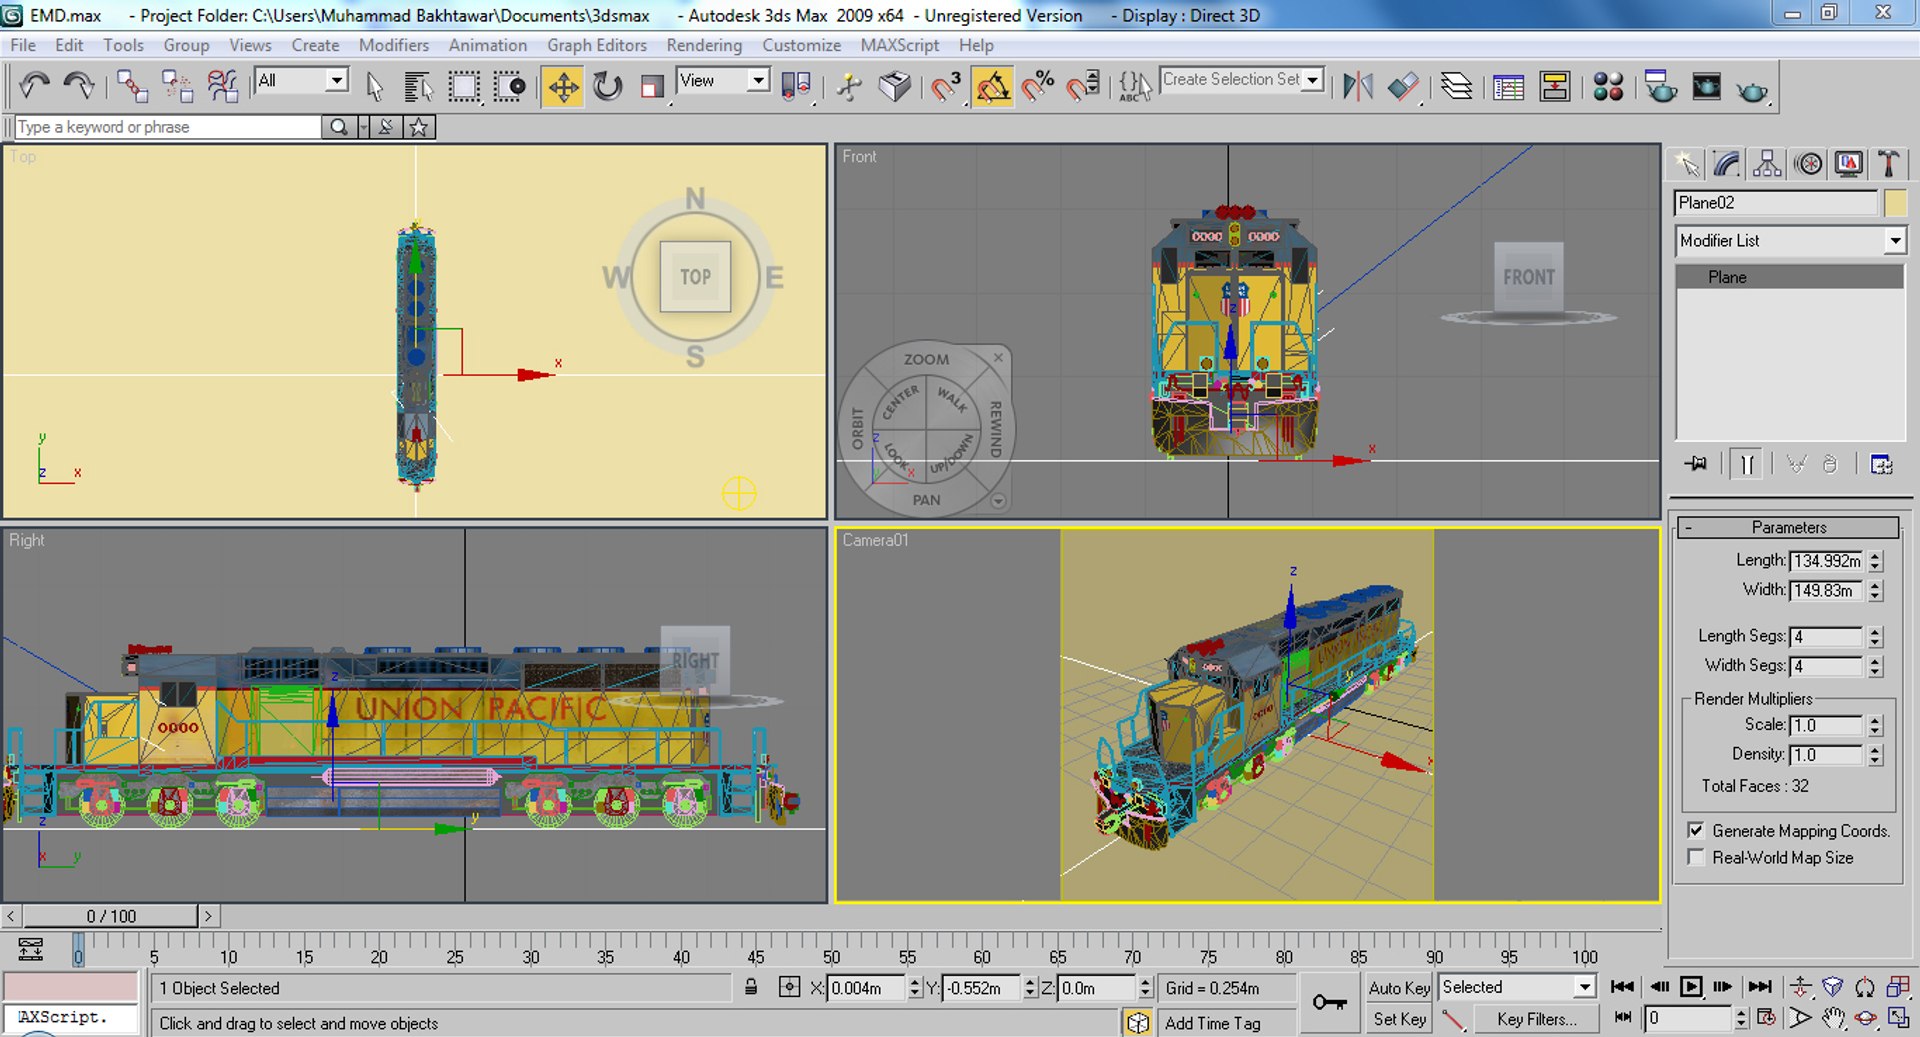Activate the Select and Move tool
Screen dimensions: 1920x1037
click(x=563, y=87)
